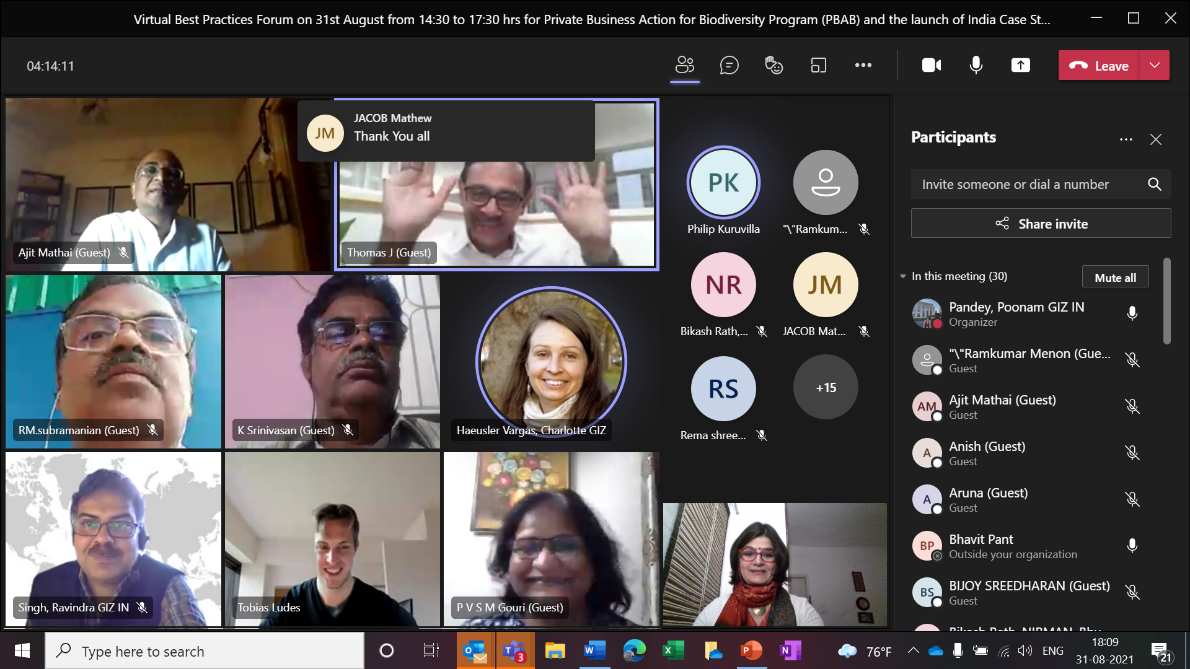Toggle the microphone mute
Screen dimensions: 1190x669
976,65
